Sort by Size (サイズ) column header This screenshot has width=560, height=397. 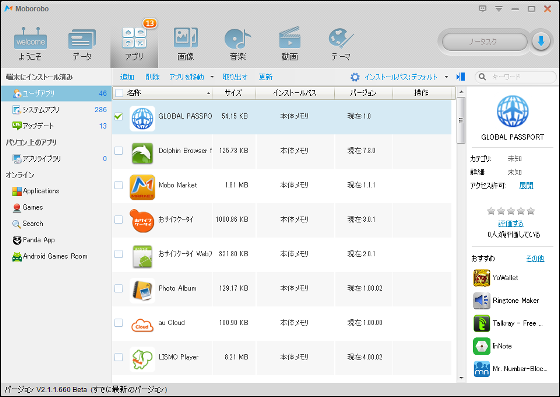click(234, 93)
